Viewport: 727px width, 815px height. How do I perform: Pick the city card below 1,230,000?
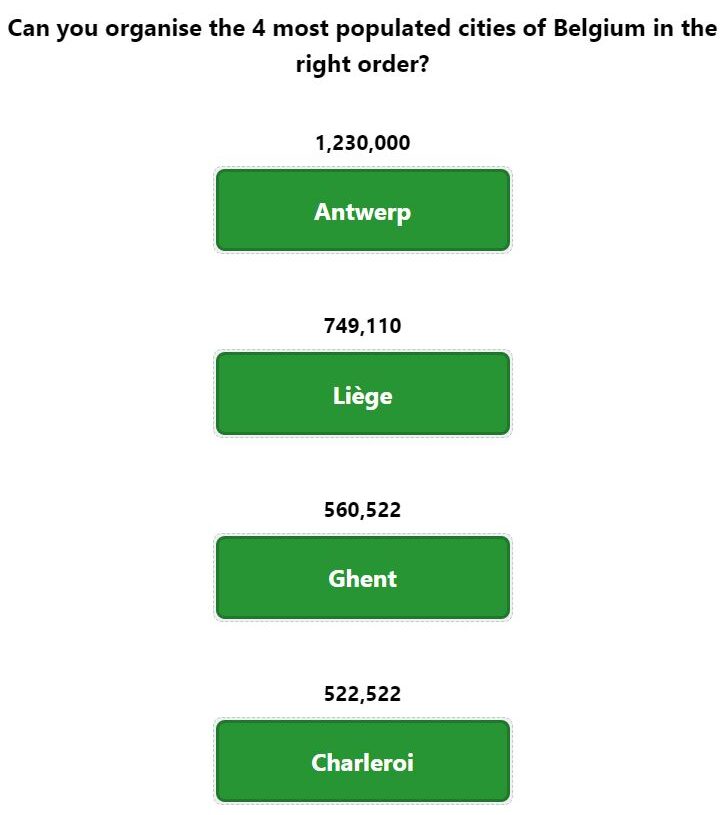[363, 210]
